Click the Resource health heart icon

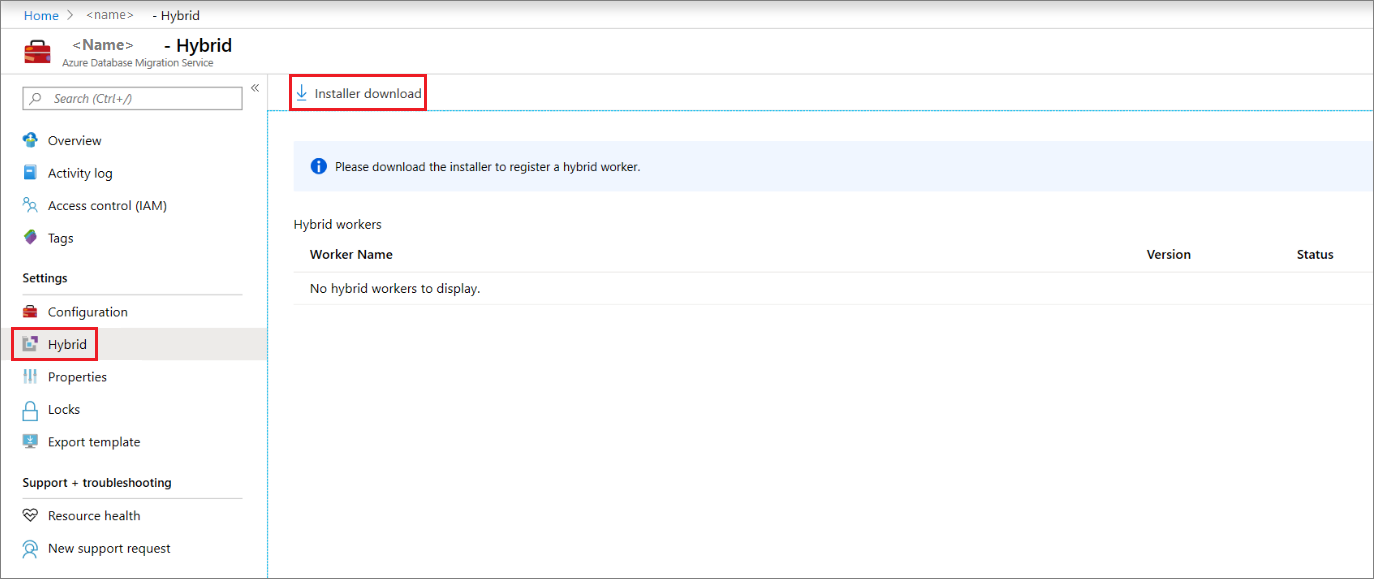pos(30,516)
